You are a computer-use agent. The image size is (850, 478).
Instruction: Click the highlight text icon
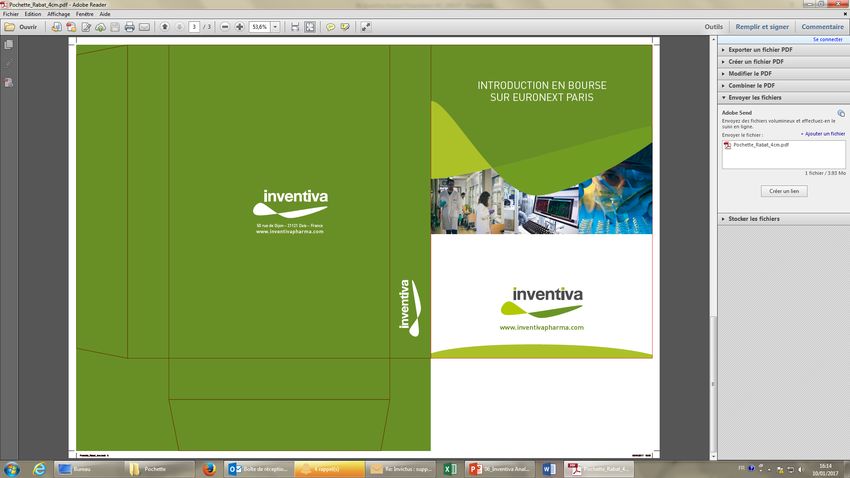(x=345, y=27)
